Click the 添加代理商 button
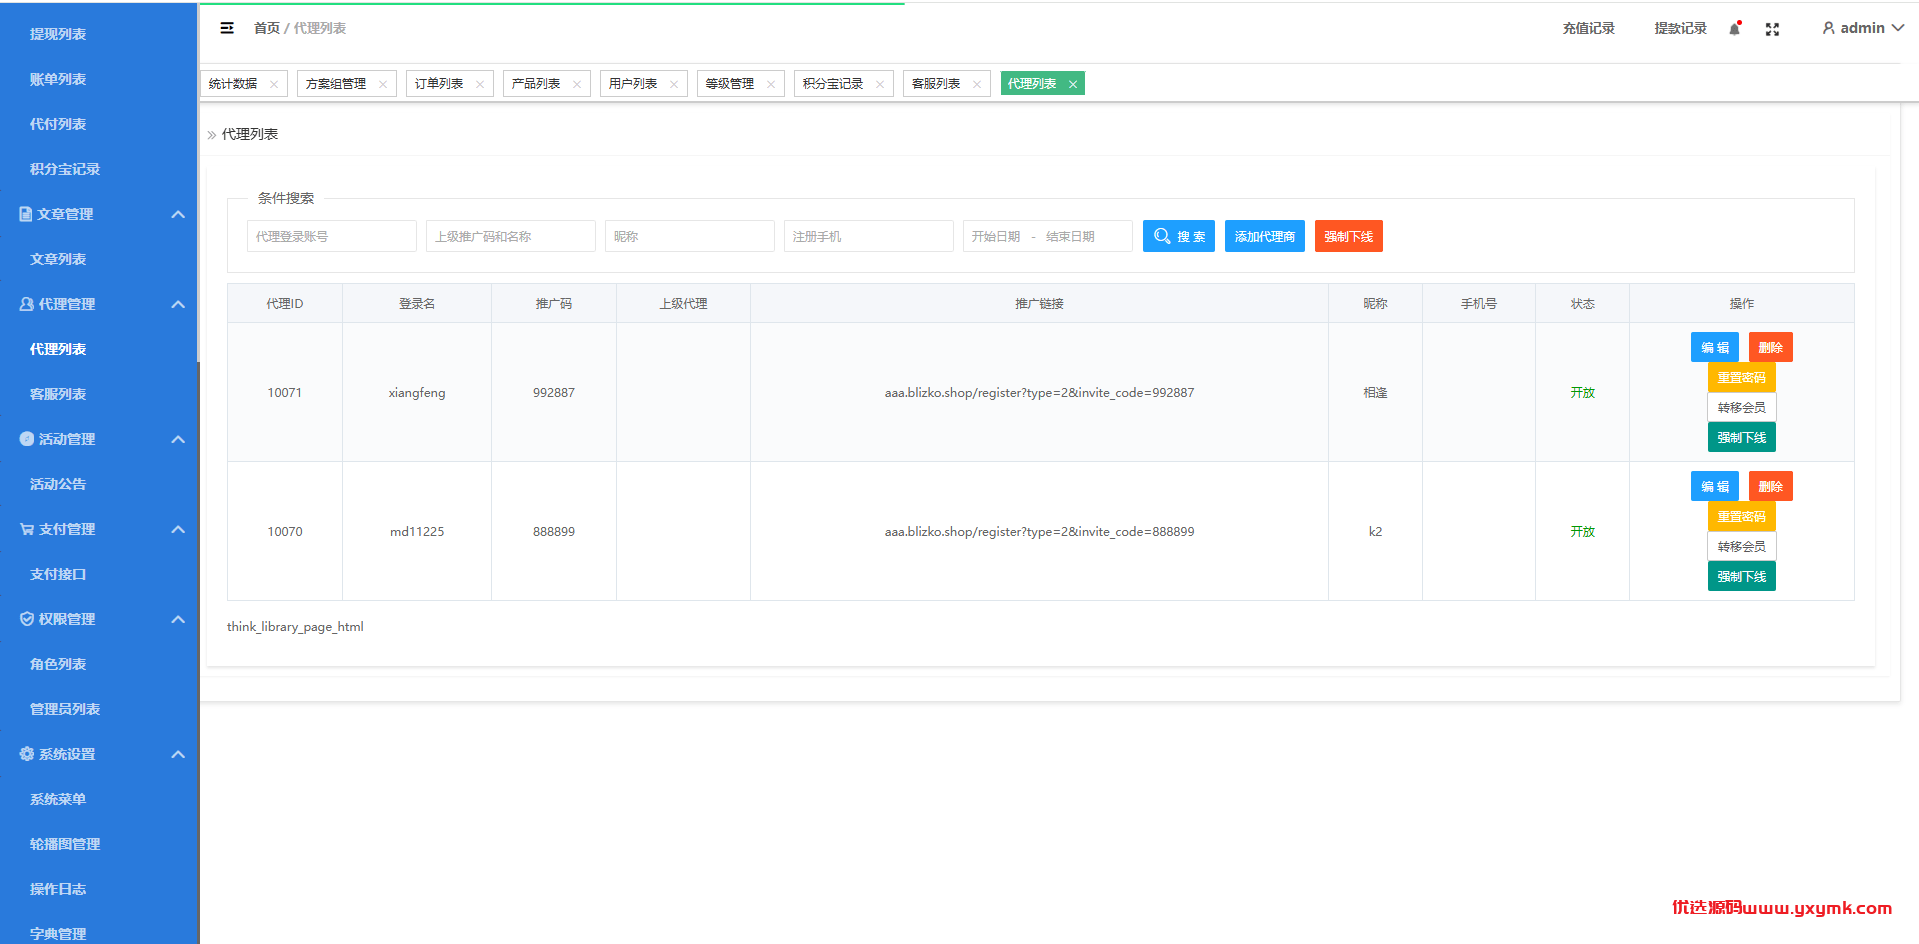Image resolution: width=1919 pixels, height=944 pixels. (x=1265, y=236)
